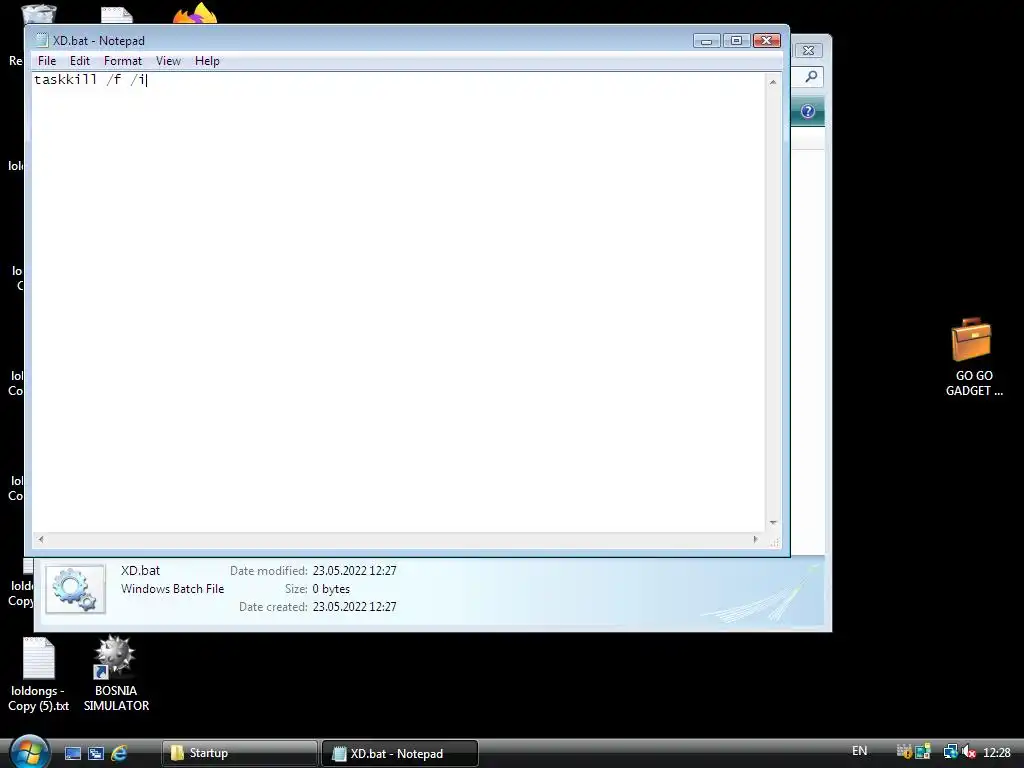Open the blue Help icon in Explorer window
This screenshot has width=1024, height=768.
(x=808, y=111)
